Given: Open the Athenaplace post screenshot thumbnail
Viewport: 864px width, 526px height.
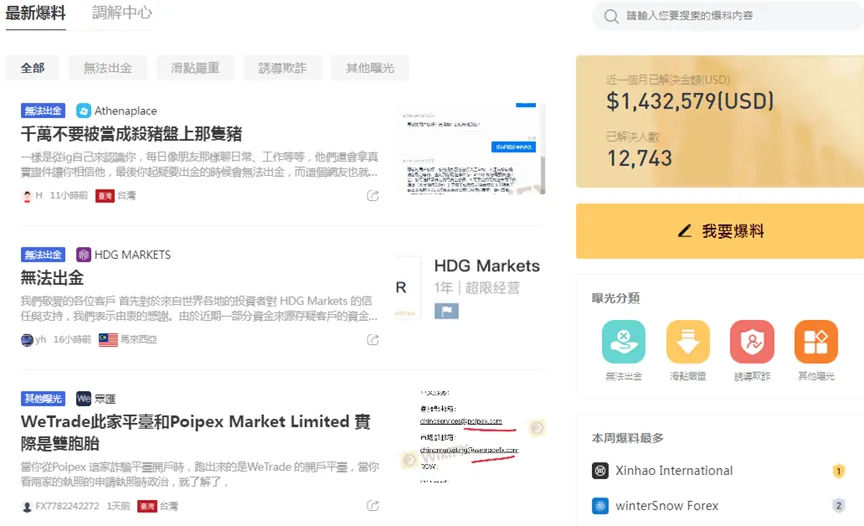Looking at the screenshot, I should [471, 149].
